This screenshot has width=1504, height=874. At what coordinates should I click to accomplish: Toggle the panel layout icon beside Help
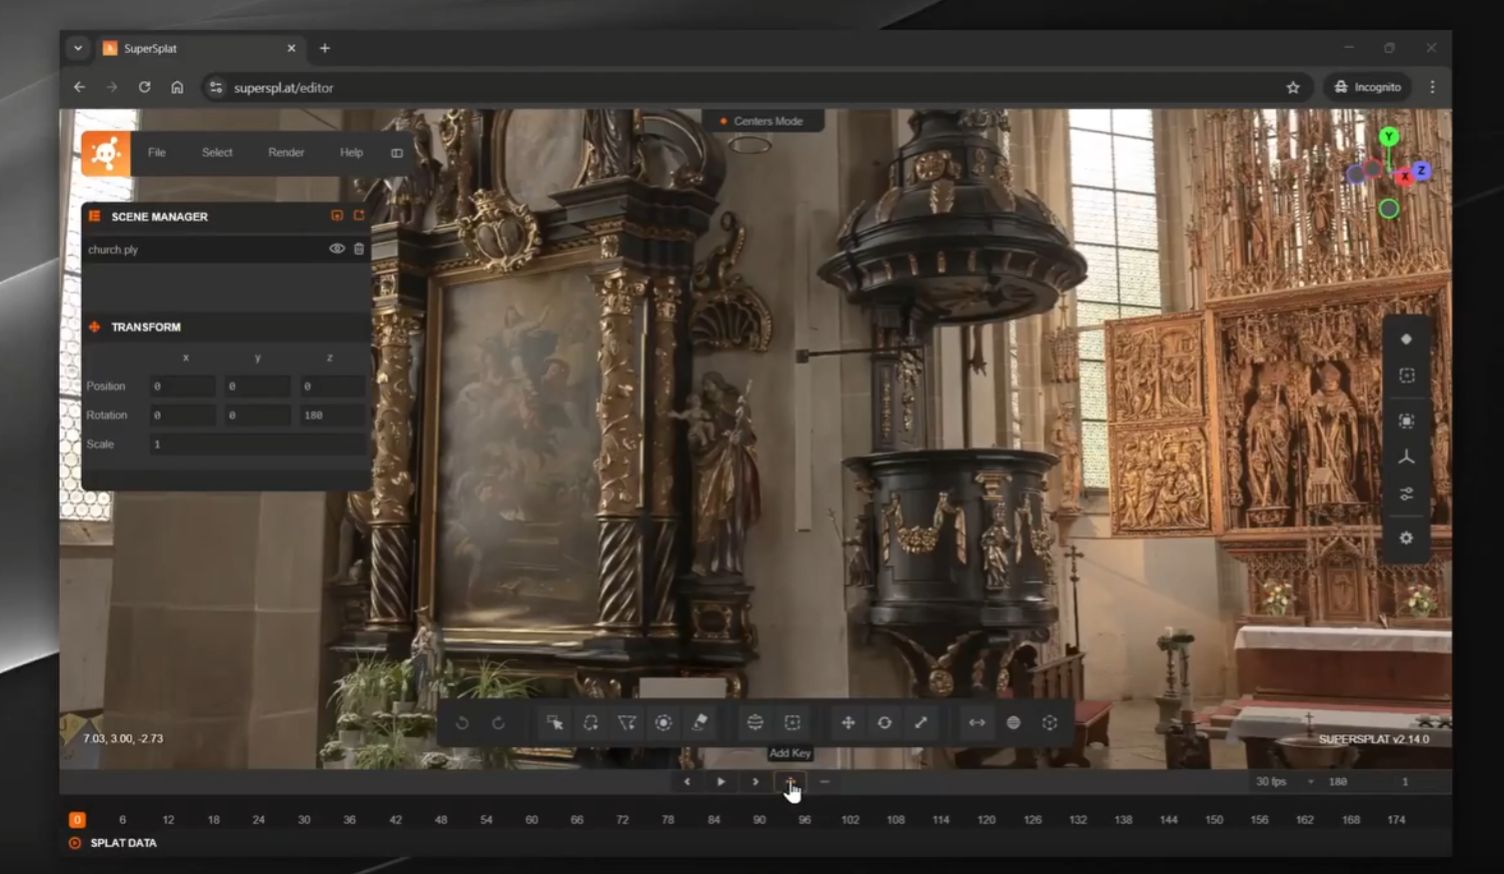(397, 153)
